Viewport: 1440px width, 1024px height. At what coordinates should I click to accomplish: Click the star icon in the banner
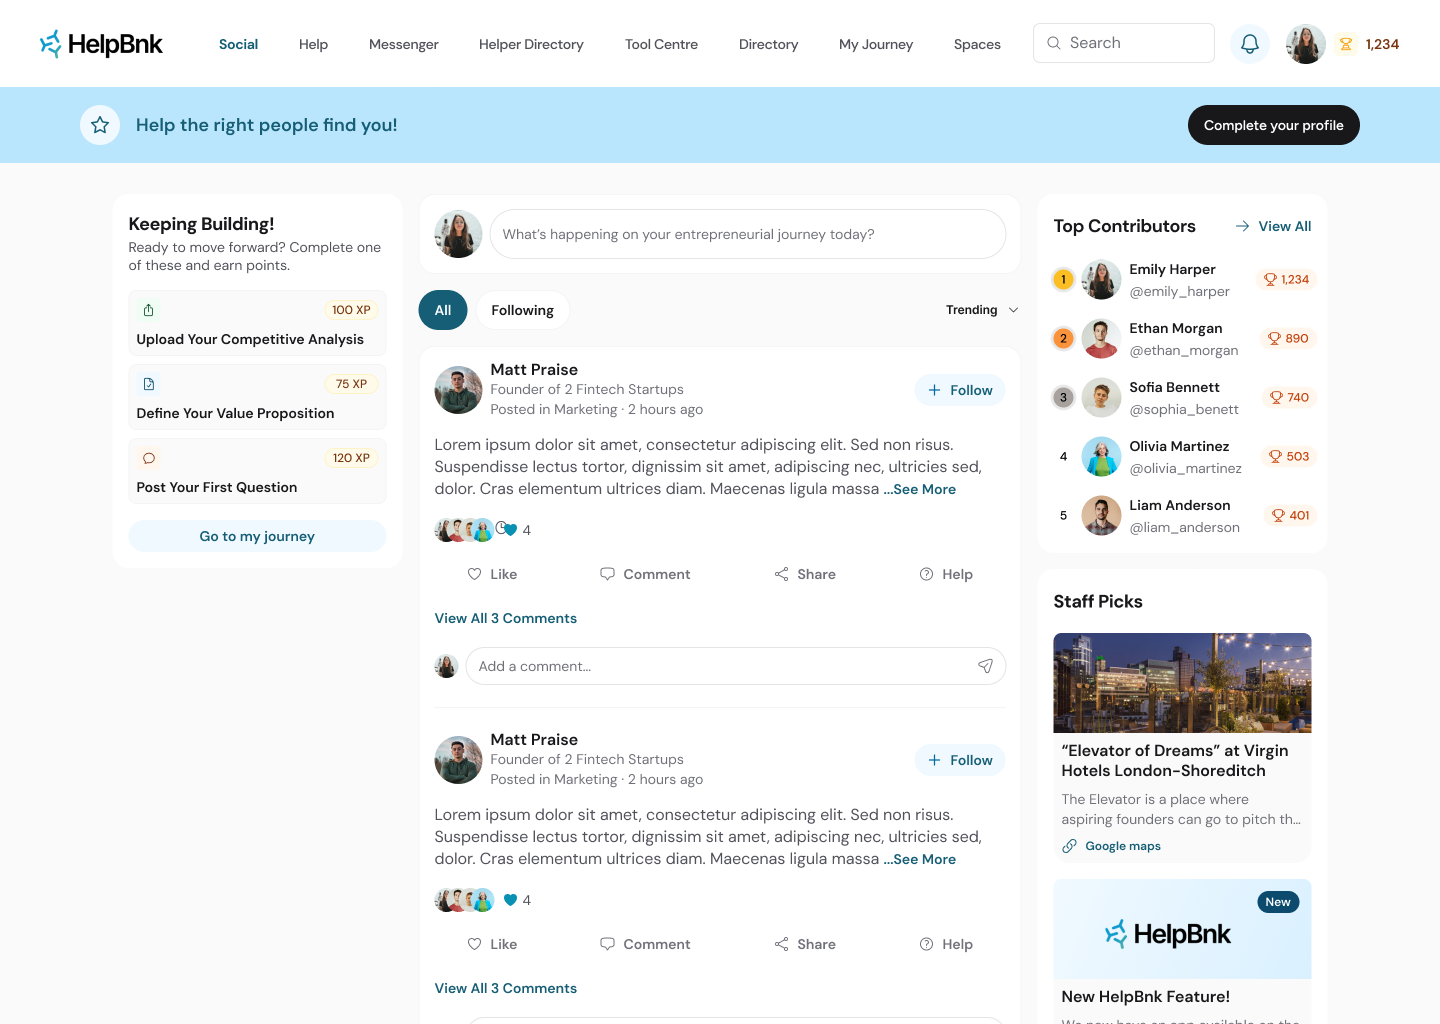coord(100,125)
